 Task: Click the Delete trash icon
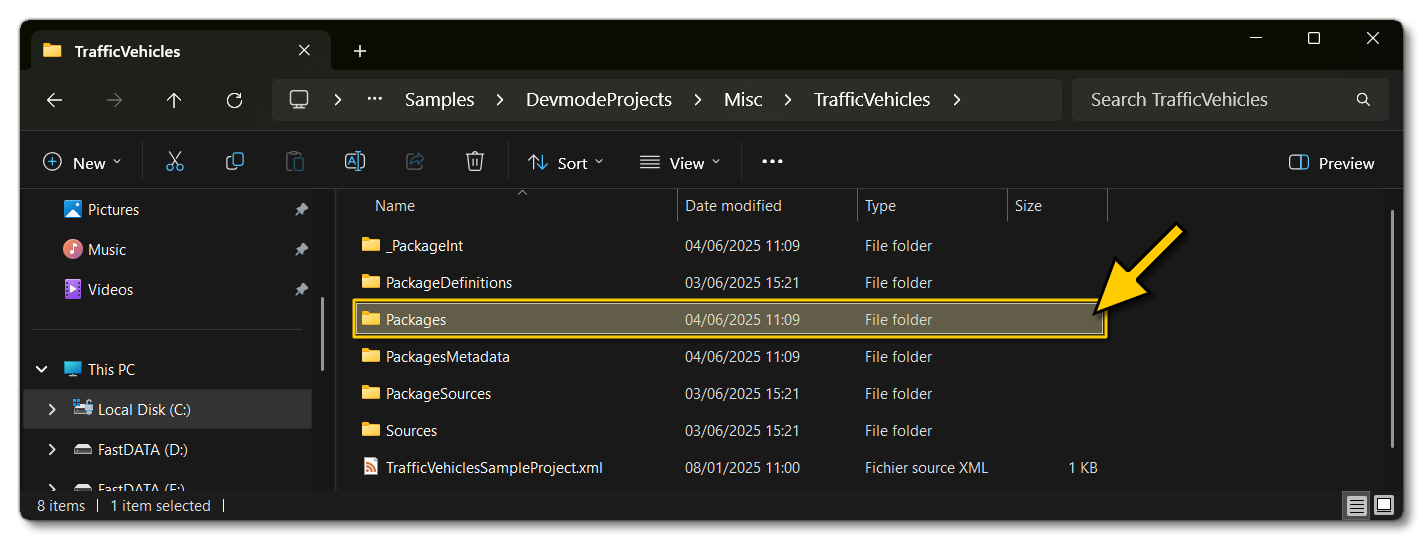pyautogui.click(x=475, y=162)
